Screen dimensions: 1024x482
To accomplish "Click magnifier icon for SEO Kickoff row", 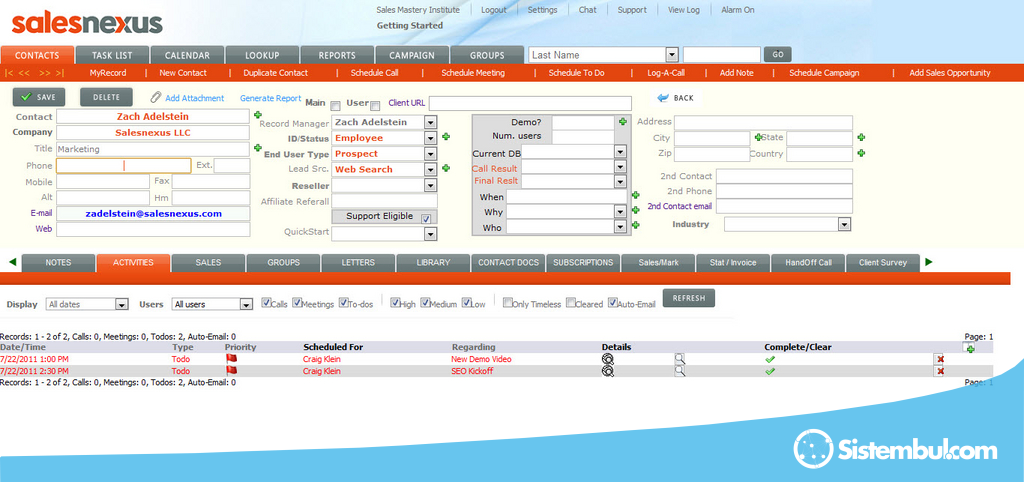I will click(680, 371).
